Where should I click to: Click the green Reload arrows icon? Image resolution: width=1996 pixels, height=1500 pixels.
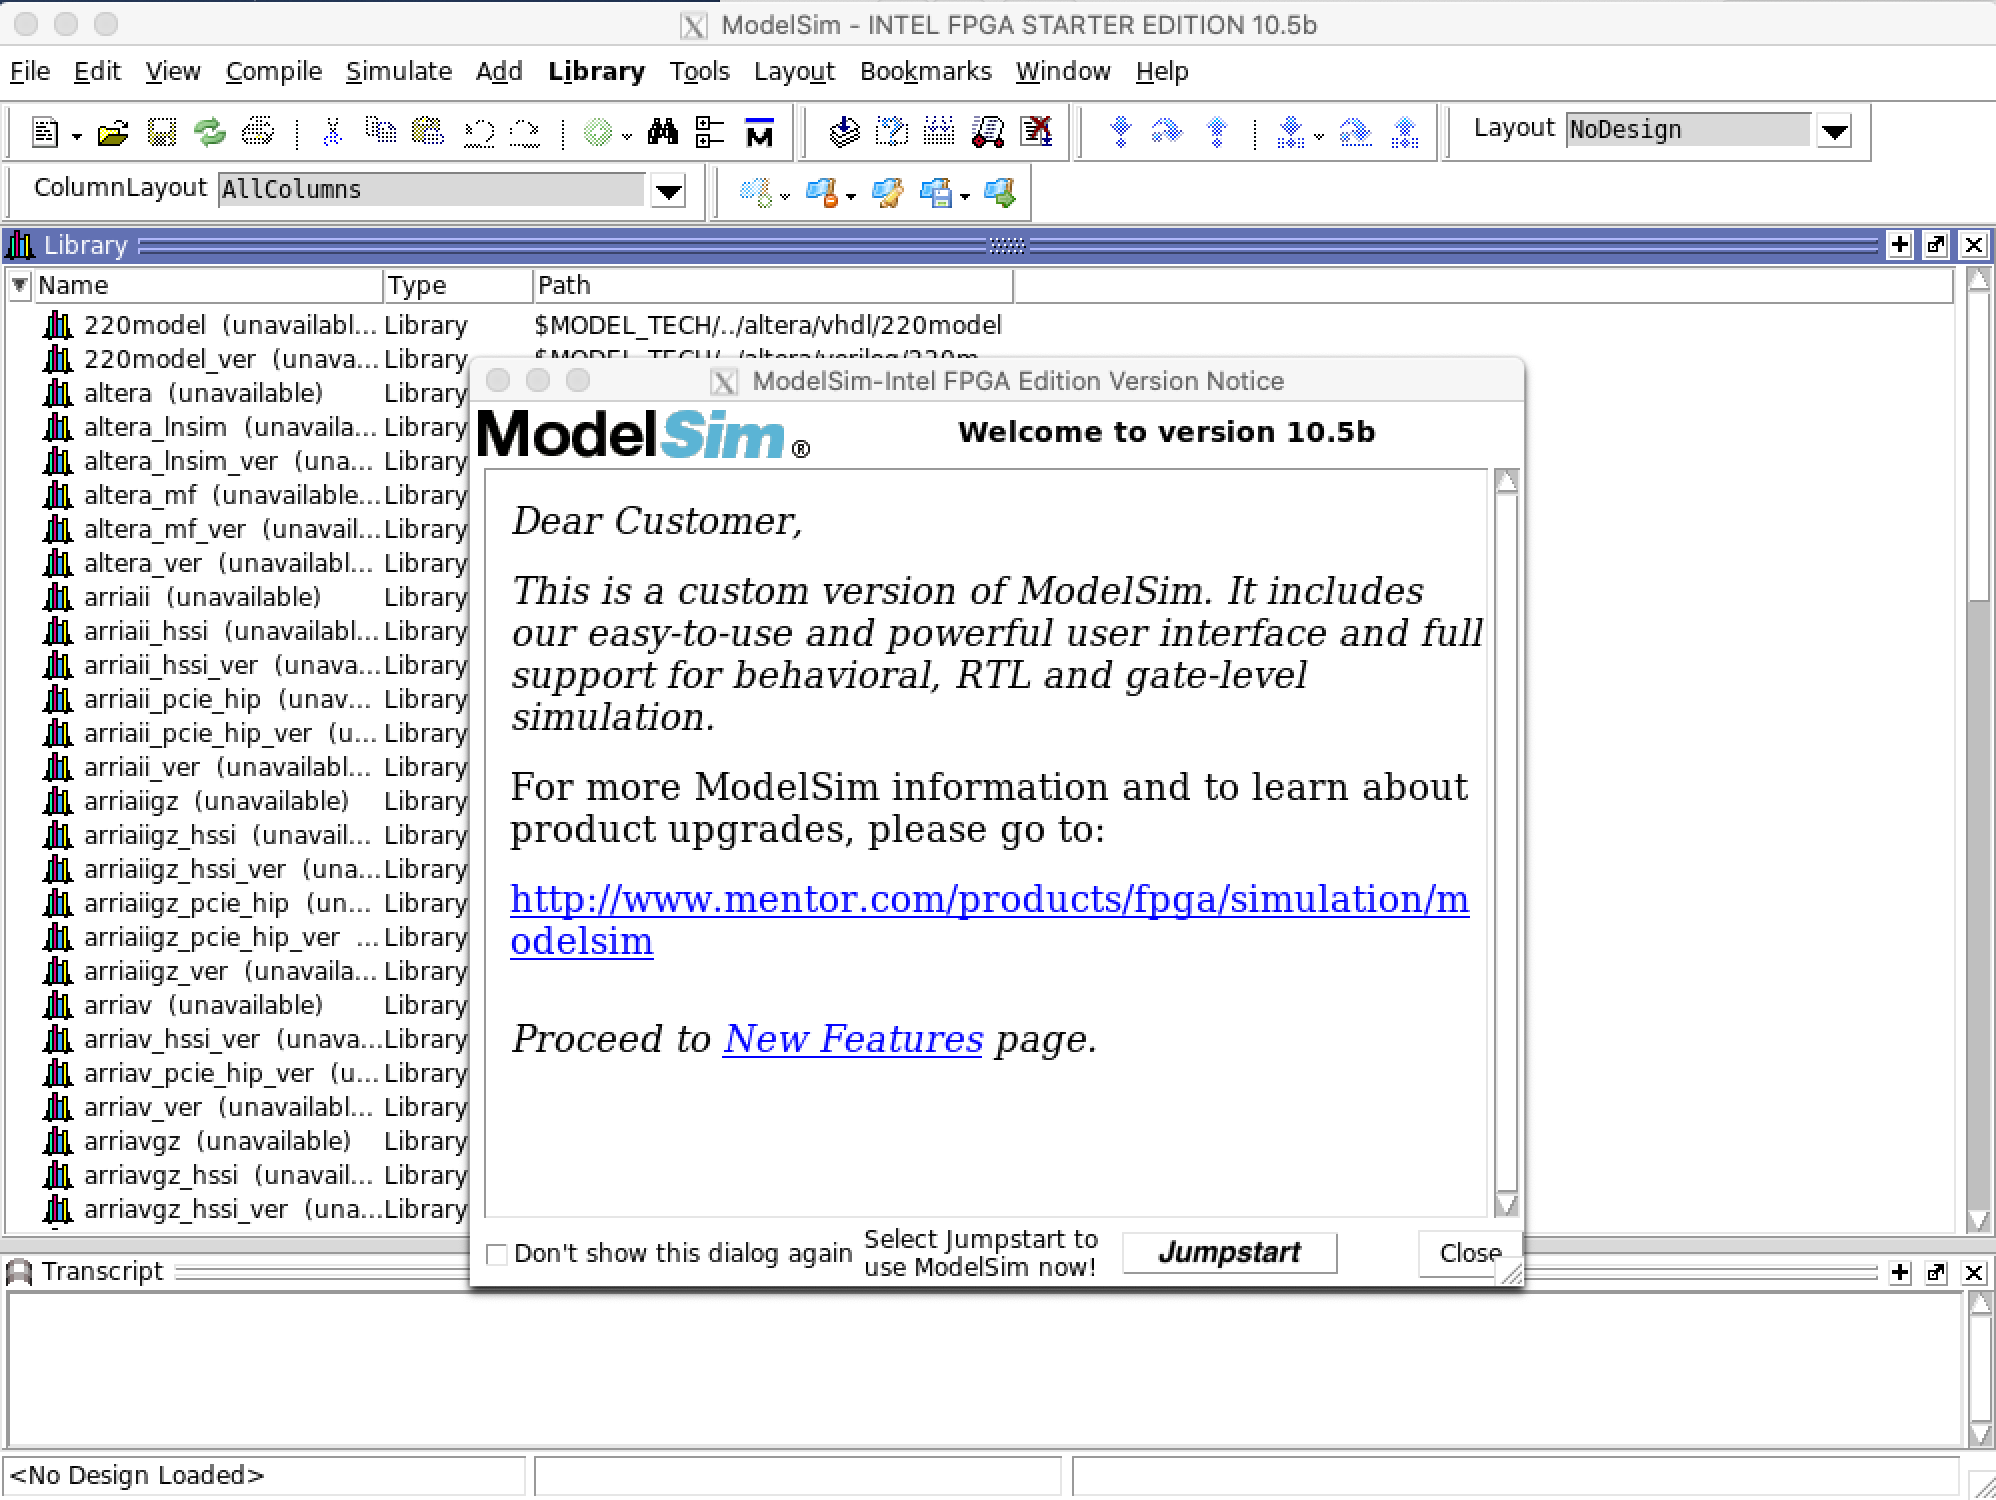[x=210, y=132]
